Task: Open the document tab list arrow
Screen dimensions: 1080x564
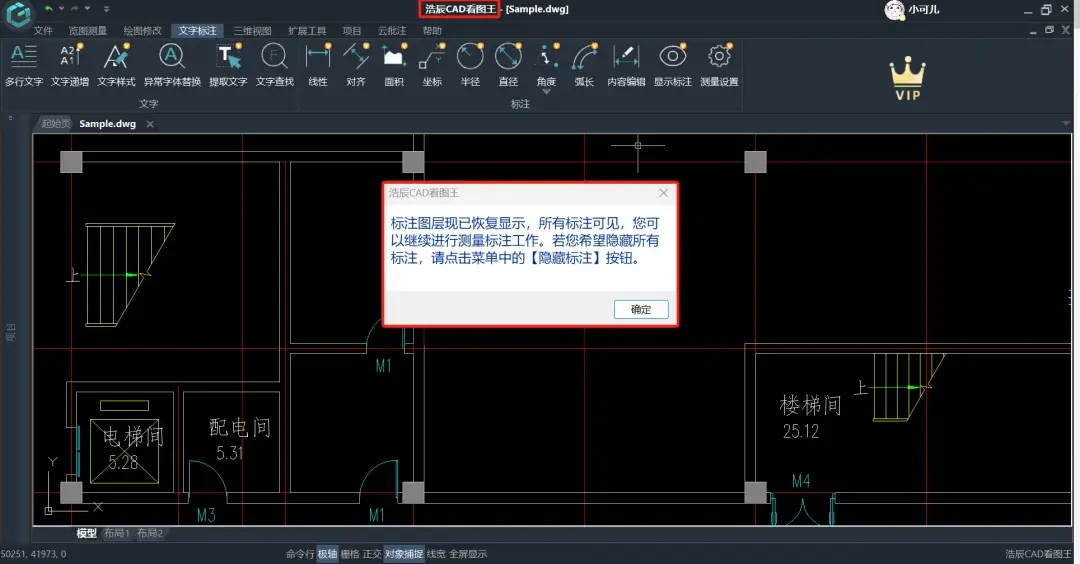Action: click(x=1066, y=123)
